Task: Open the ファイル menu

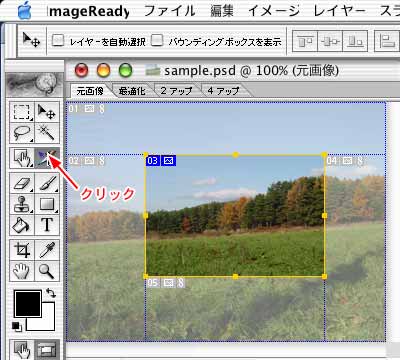Action: pos(170,11)
